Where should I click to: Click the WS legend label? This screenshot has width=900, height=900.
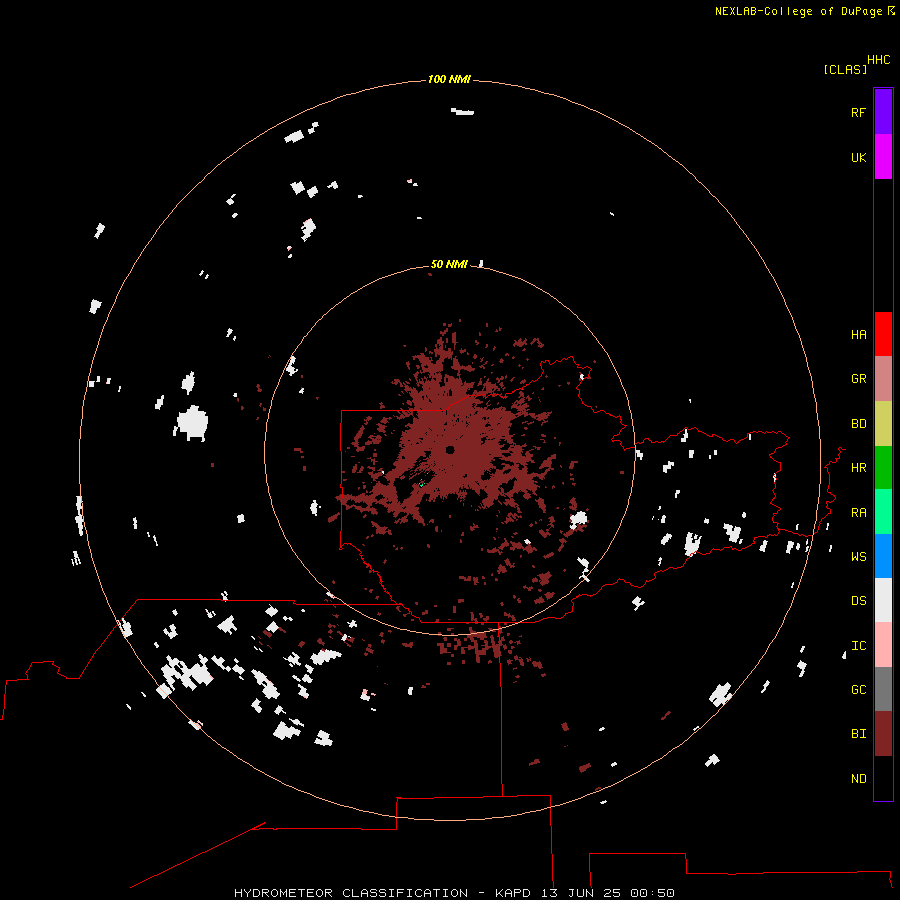pyautogui.click(x=858, y=557)
